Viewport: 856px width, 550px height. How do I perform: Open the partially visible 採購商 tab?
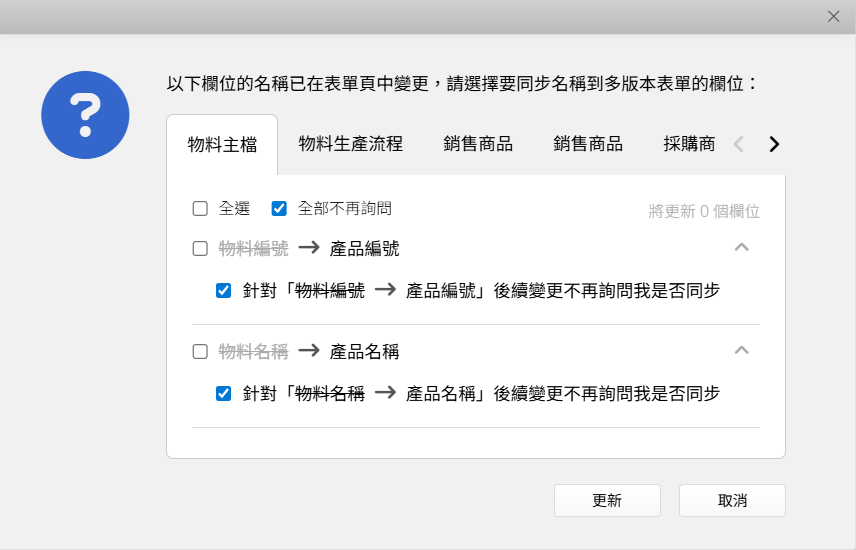[689, 144]
